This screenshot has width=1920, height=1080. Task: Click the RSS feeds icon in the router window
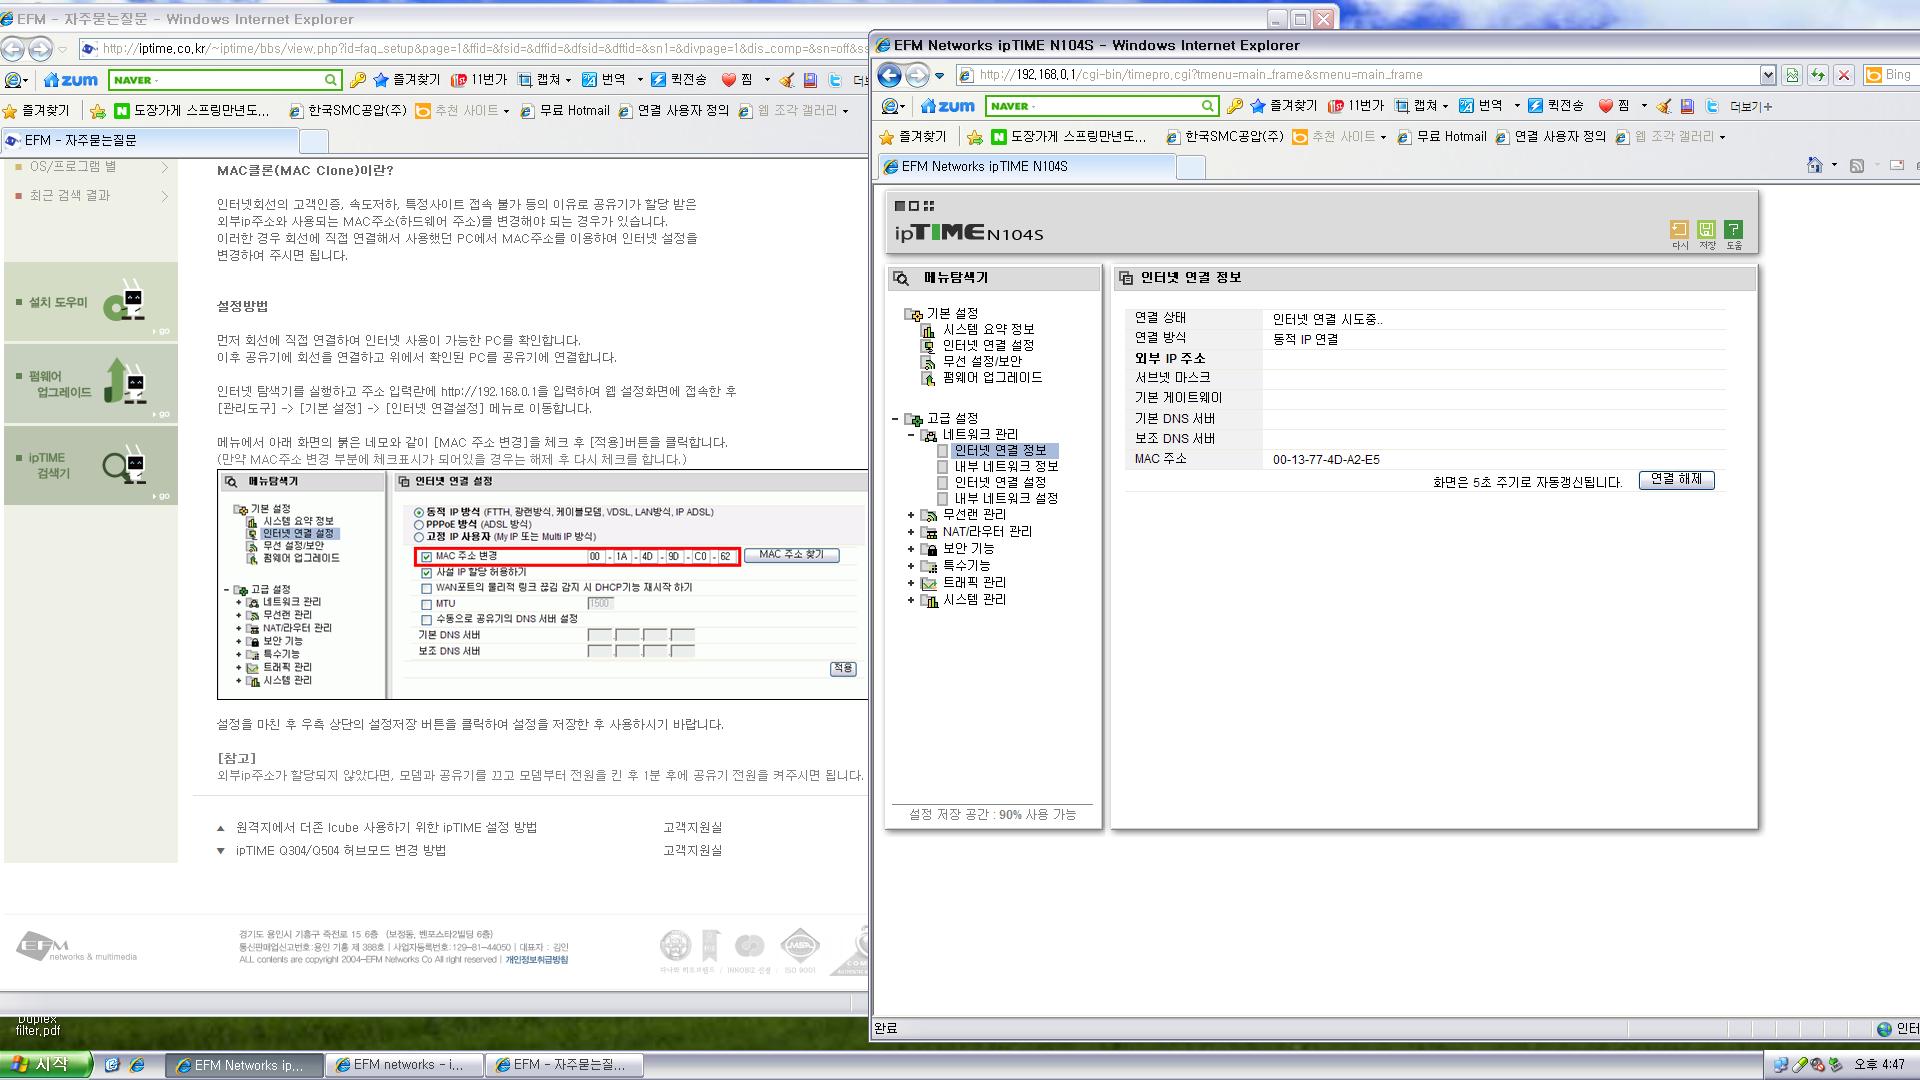1856,166
